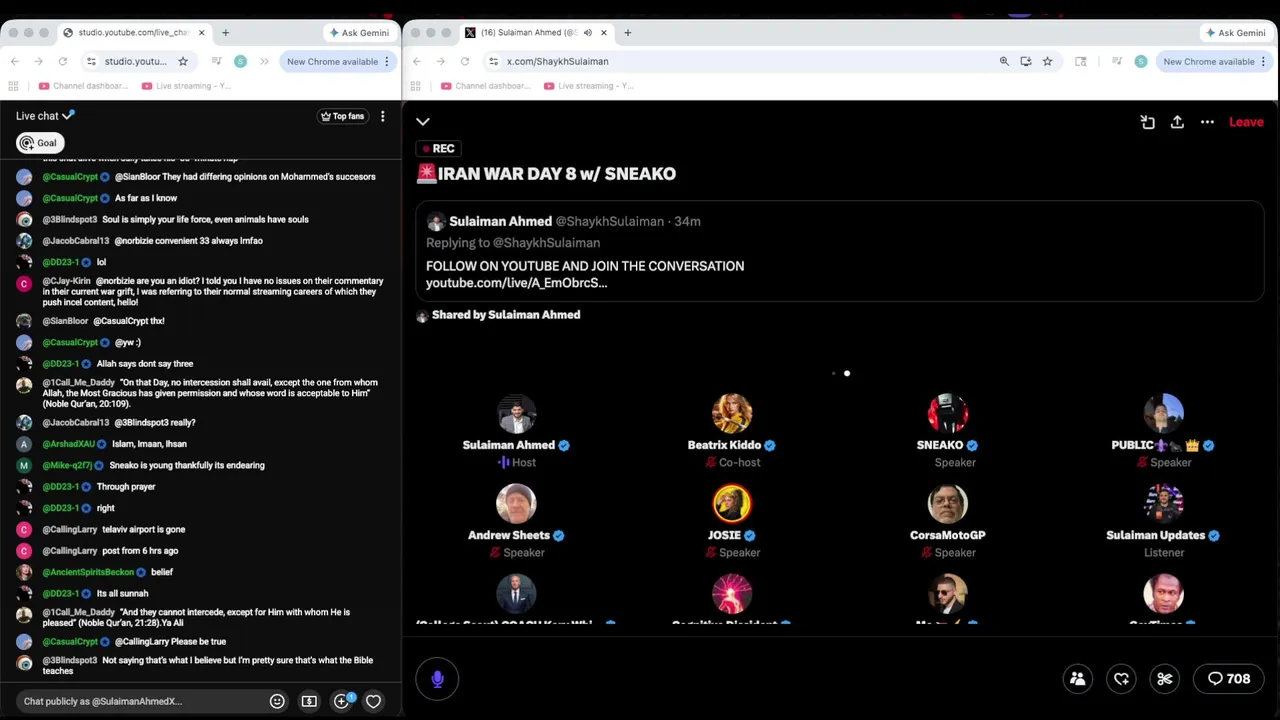The width and height of the screenshot is (1280, 720).
Task: Mute the X tab via the speaker icon
Action: point(588,33)
